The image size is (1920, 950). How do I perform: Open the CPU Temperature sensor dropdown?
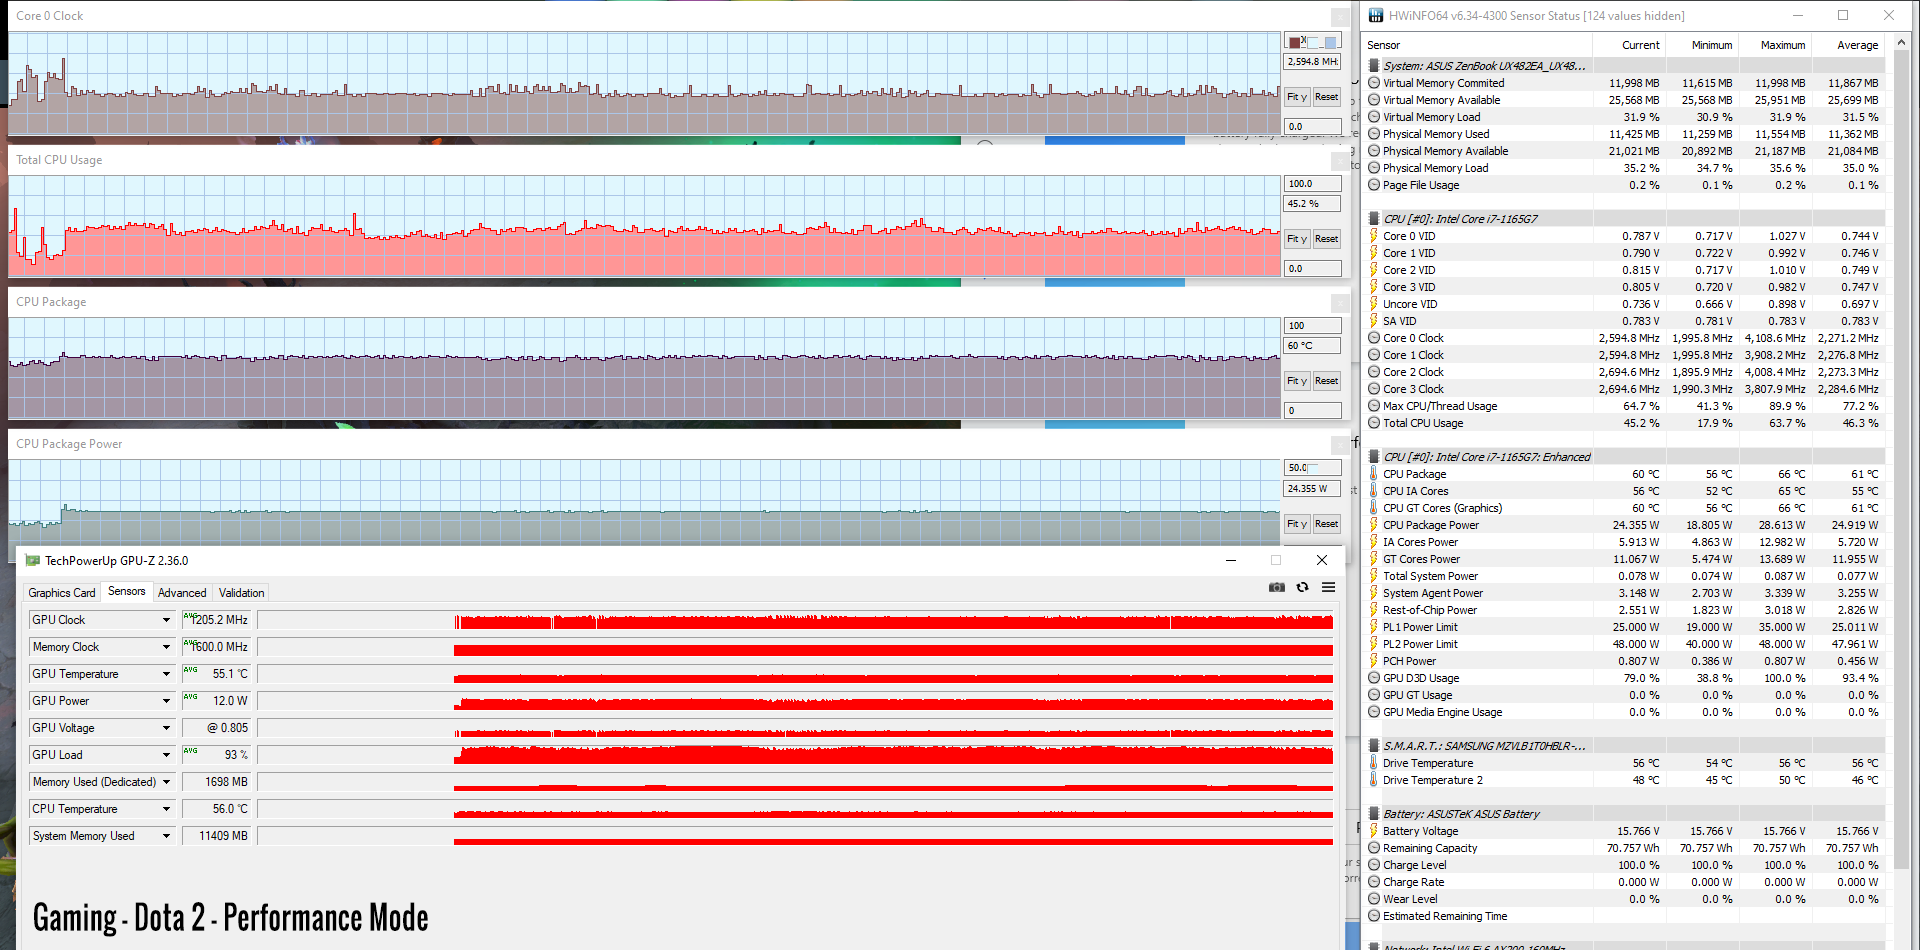click(166, 809)
